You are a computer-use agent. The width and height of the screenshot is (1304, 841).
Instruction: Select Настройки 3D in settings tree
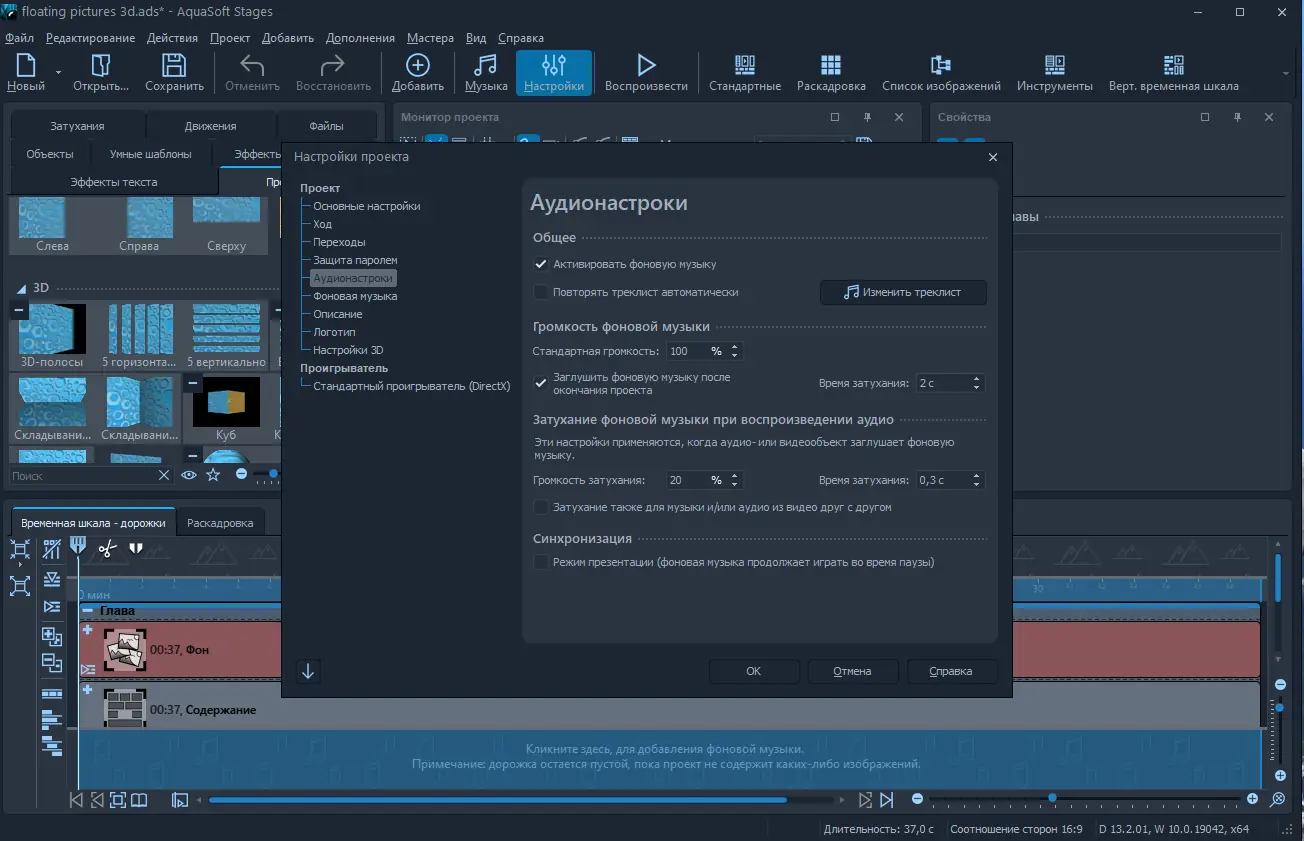click(x=348, y=350)
